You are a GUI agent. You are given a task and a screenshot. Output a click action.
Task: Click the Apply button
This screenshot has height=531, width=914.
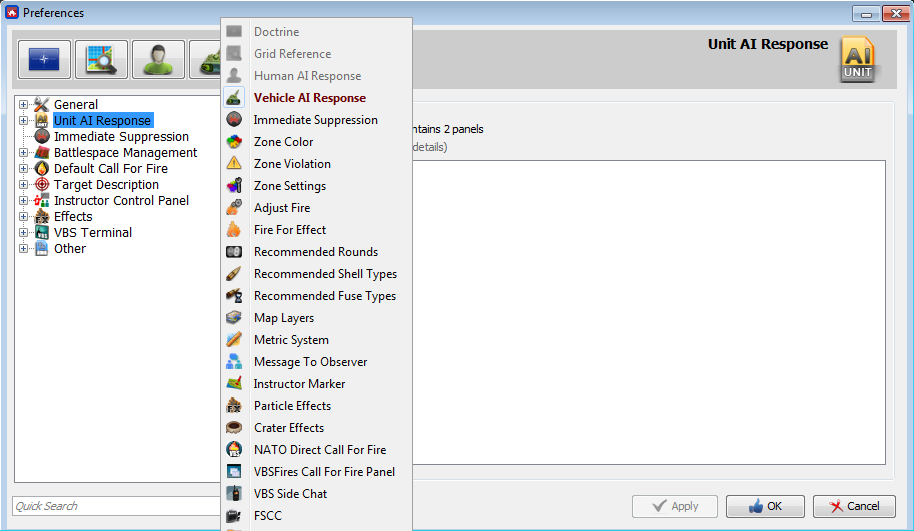675,506
